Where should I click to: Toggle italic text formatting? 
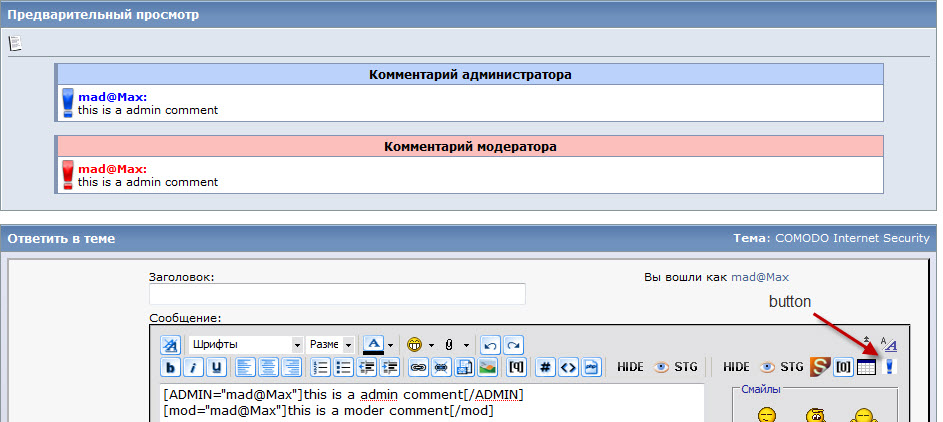point(193,367)
